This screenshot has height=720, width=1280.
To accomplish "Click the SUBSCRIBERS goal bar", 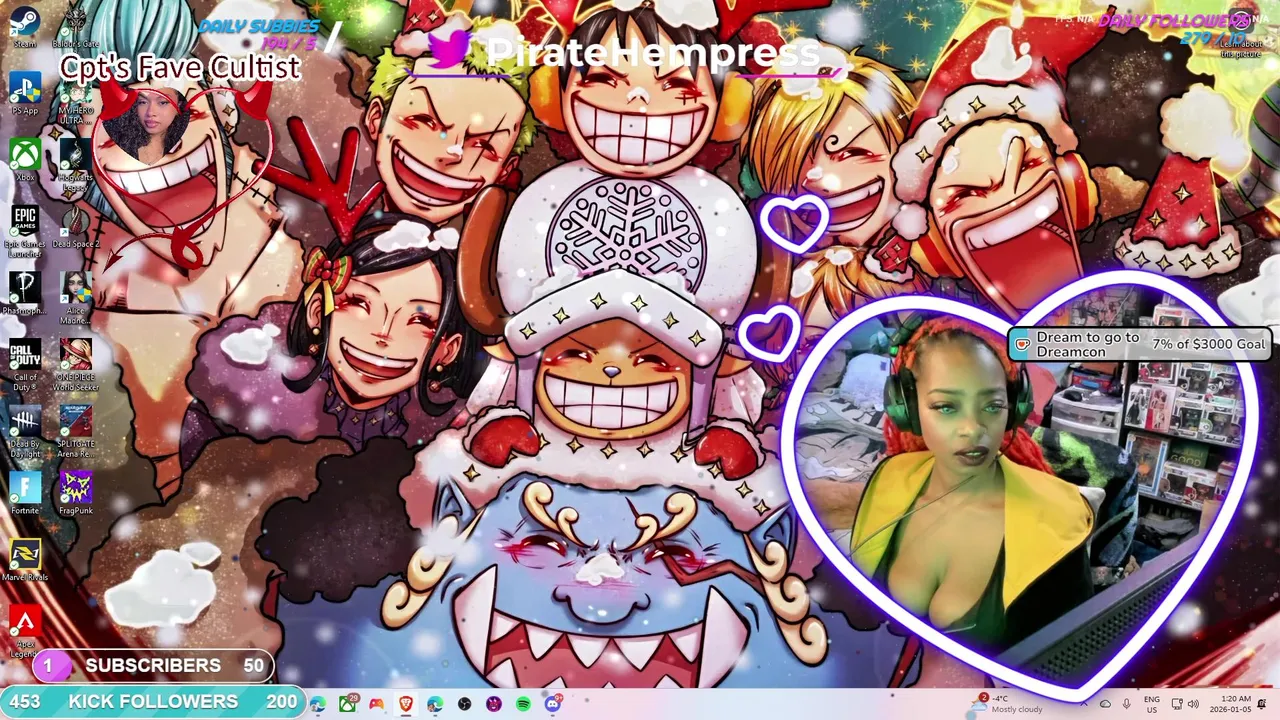I will coord(153,665).
